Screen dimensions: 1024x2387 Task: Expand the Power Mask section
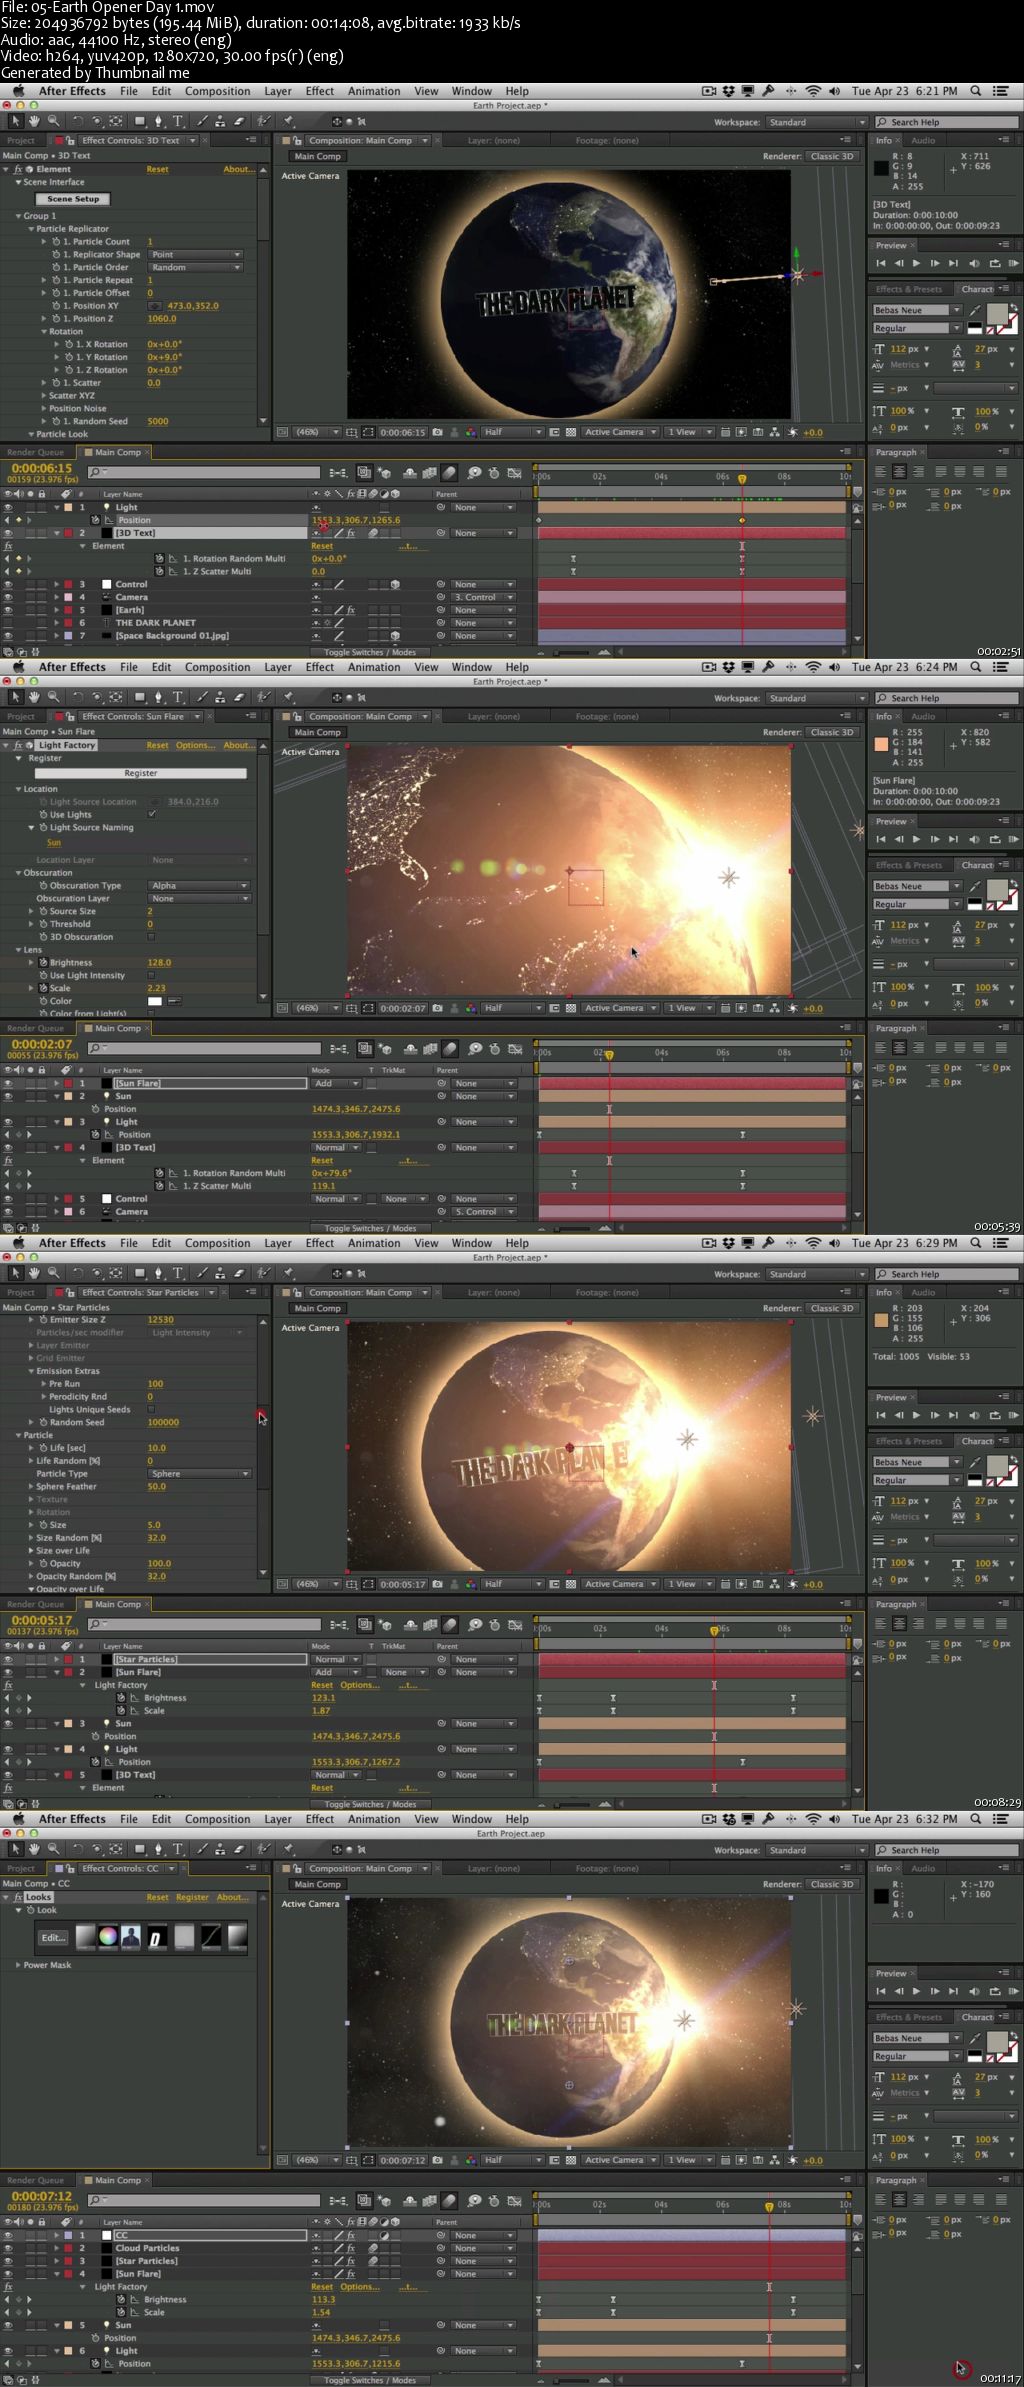click(x=18, y=1965)
